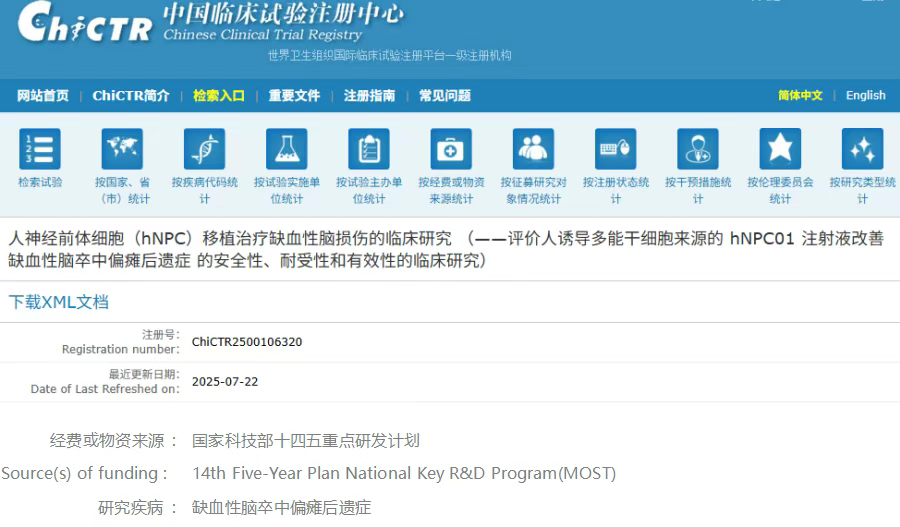Viewport: 900px width, 527px height.
Task: Click the people recruitment status statistics icon
Action: [x=533, y=149]
